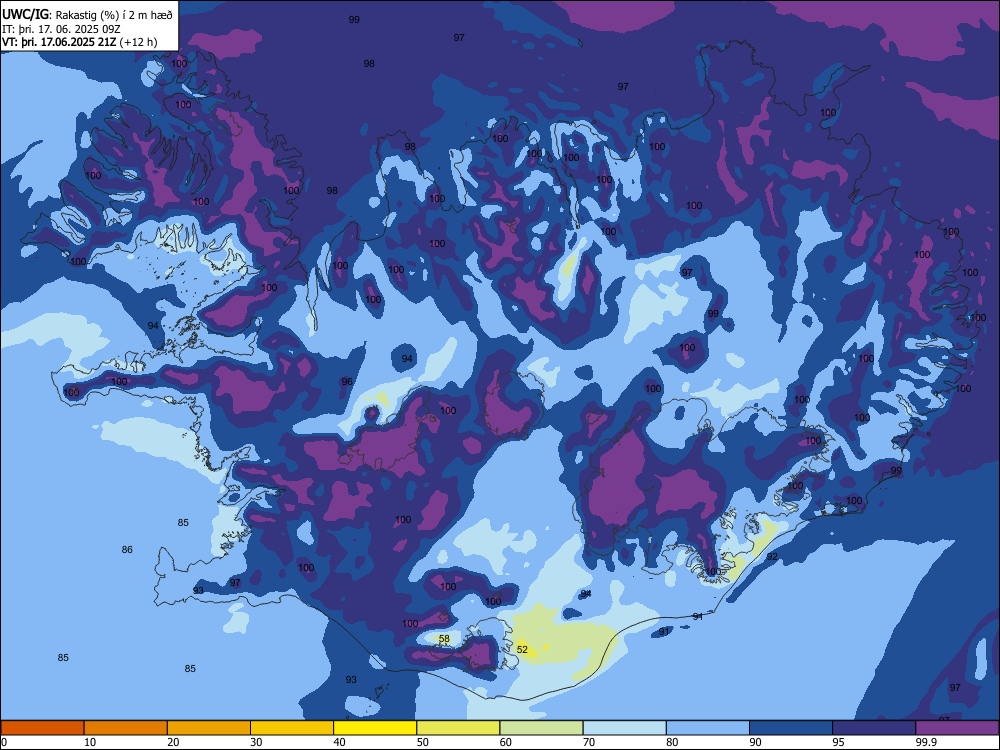Click the title text 'Rakastig (%) í 2 m hæð'
The width and height of the screenshot is (1000, 750).
click(x=115, y=14)
